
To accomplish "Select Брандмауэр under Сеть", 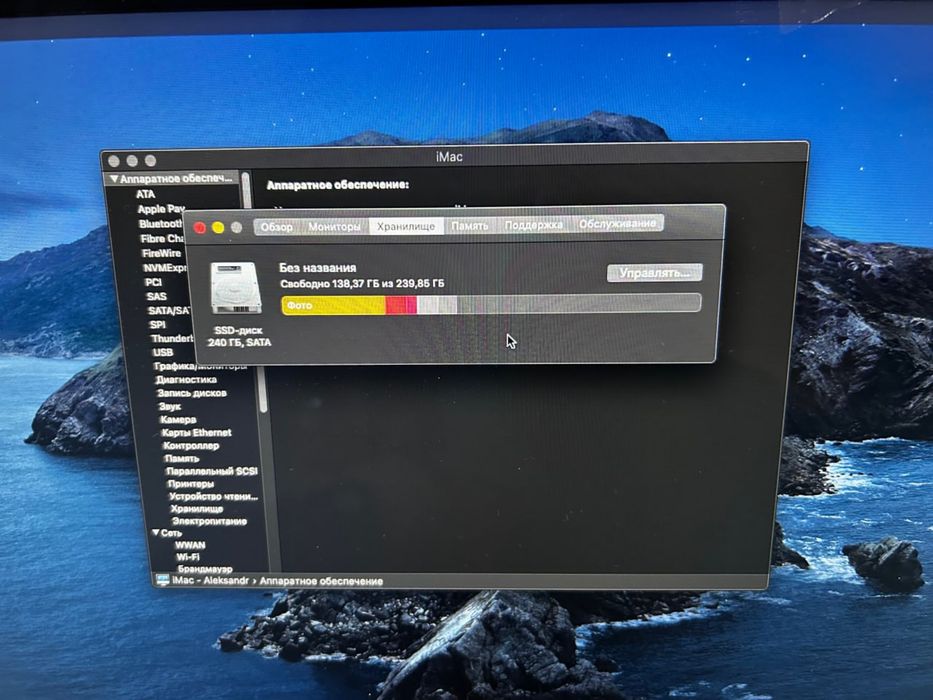I will pyautogui.click(x=205, y=569).
